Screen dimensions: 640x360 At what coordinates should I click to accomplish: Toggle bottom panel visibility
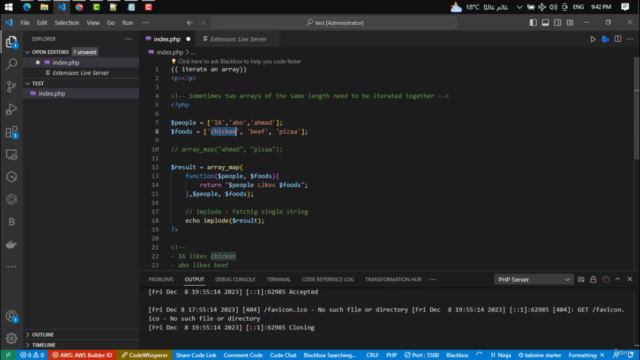(x=545, y=23)
